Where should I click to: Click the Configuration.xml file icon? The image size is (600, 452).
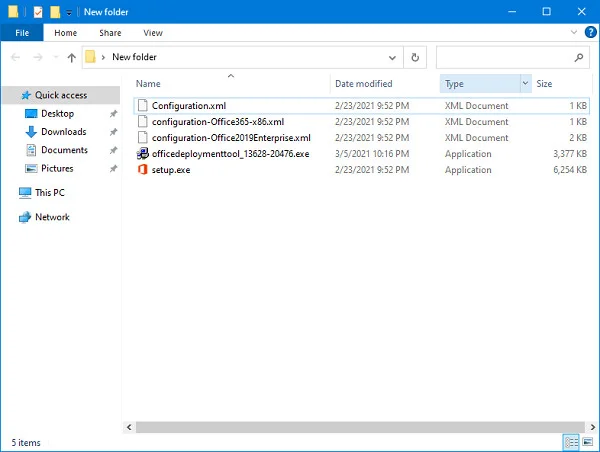click(143, 106)
